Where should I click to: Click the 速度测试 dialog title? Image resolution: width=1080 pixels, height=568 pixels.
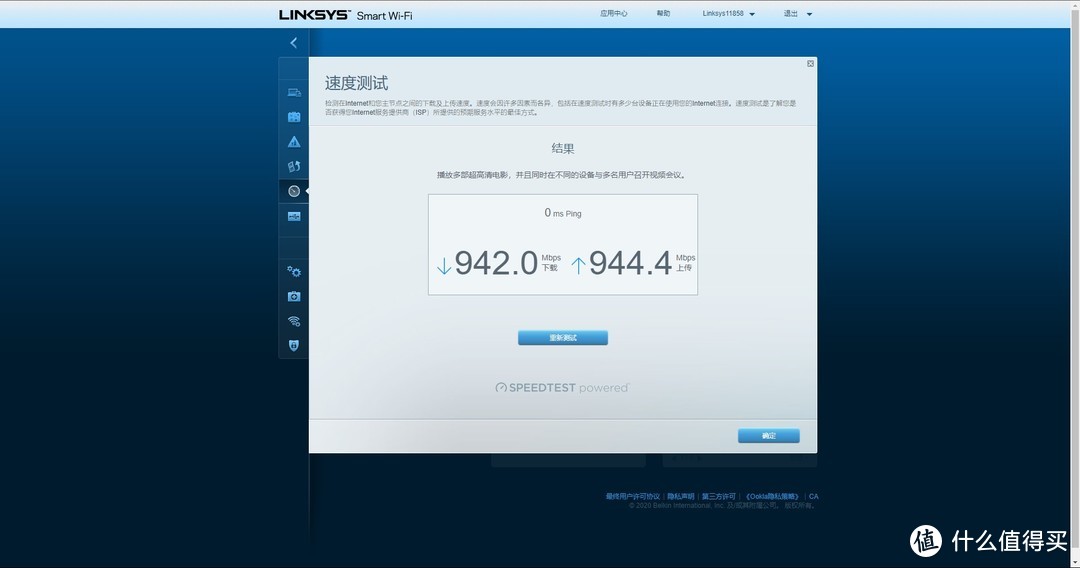pyautogui.click(x=356, y=83)
